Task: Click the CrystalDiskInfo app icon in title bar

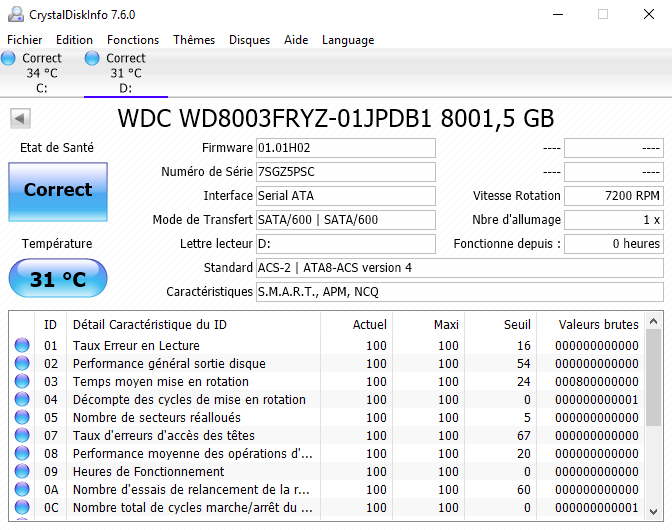Action: pos(15,15)
